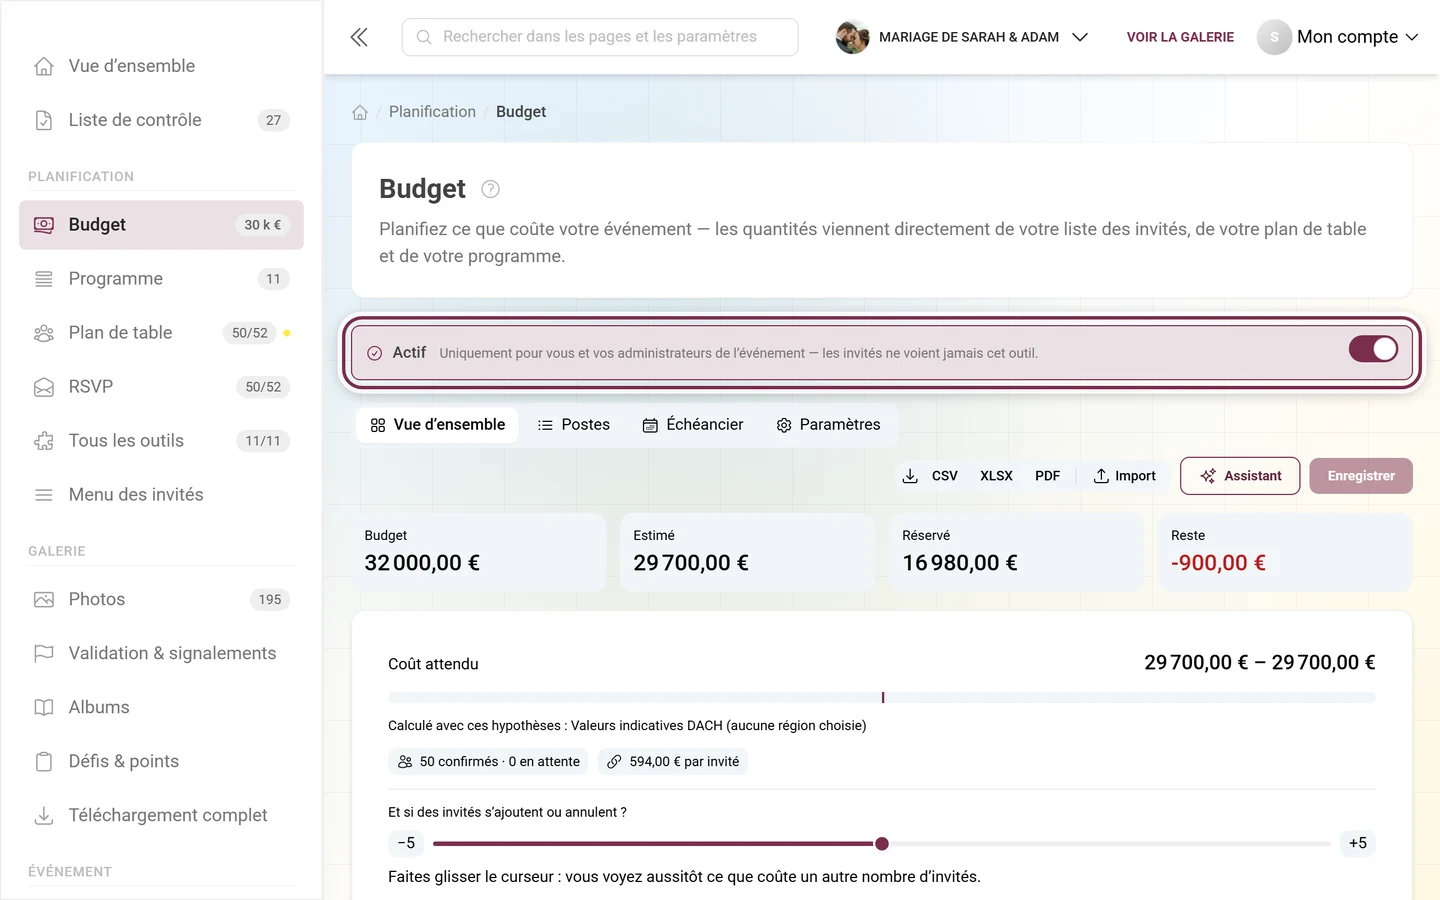Click the Enregistrer button

(1361, 476)
